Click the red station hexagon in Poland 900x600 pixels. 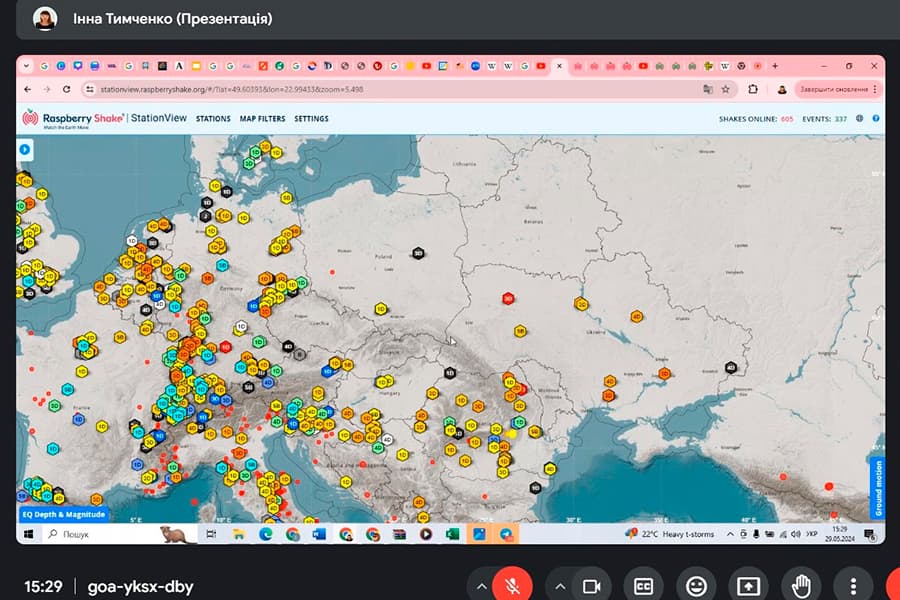click(x=508, y=297)
